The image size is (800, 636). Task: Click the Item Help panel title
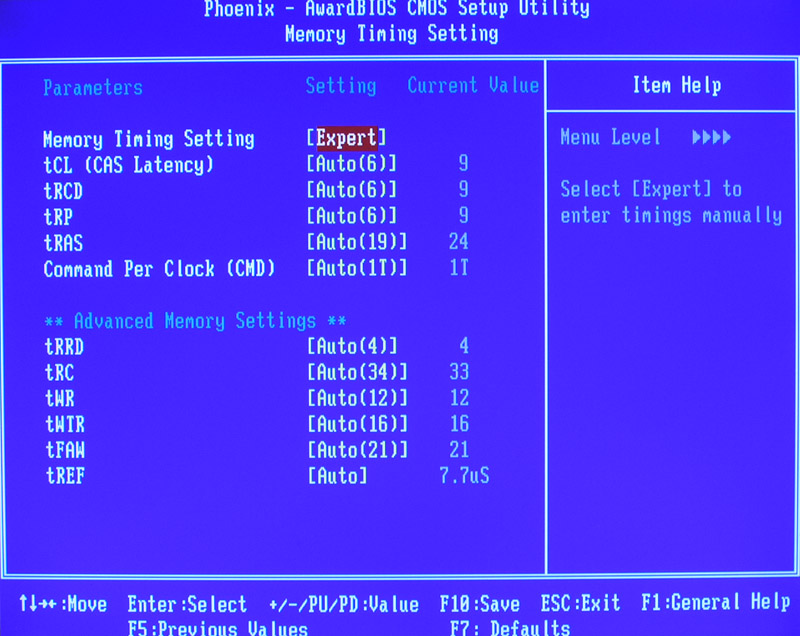click(677, 85)
